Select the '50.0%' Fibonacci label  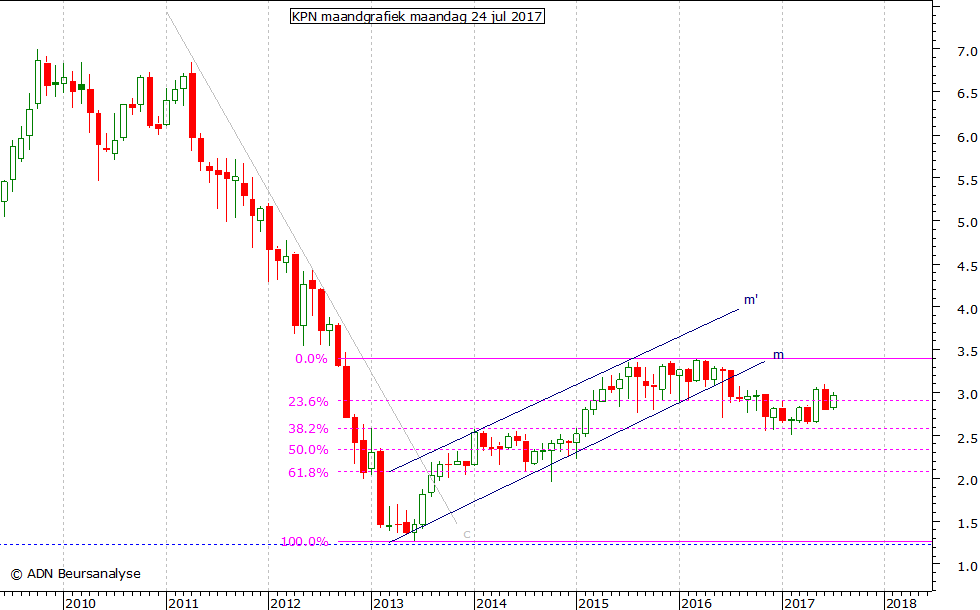308,450
